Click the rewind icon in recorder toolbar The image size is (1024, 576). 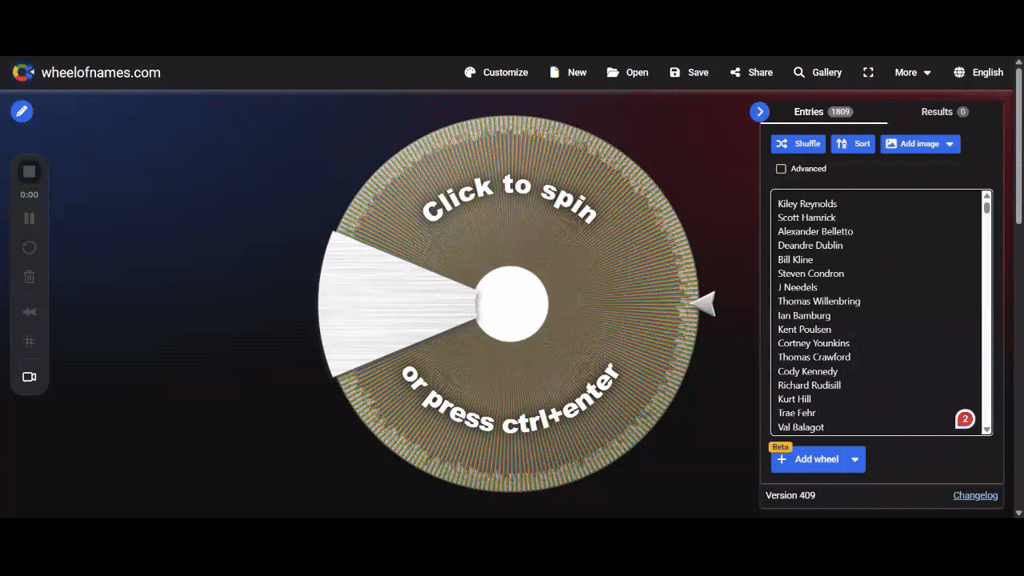click(x=29, y=312)
